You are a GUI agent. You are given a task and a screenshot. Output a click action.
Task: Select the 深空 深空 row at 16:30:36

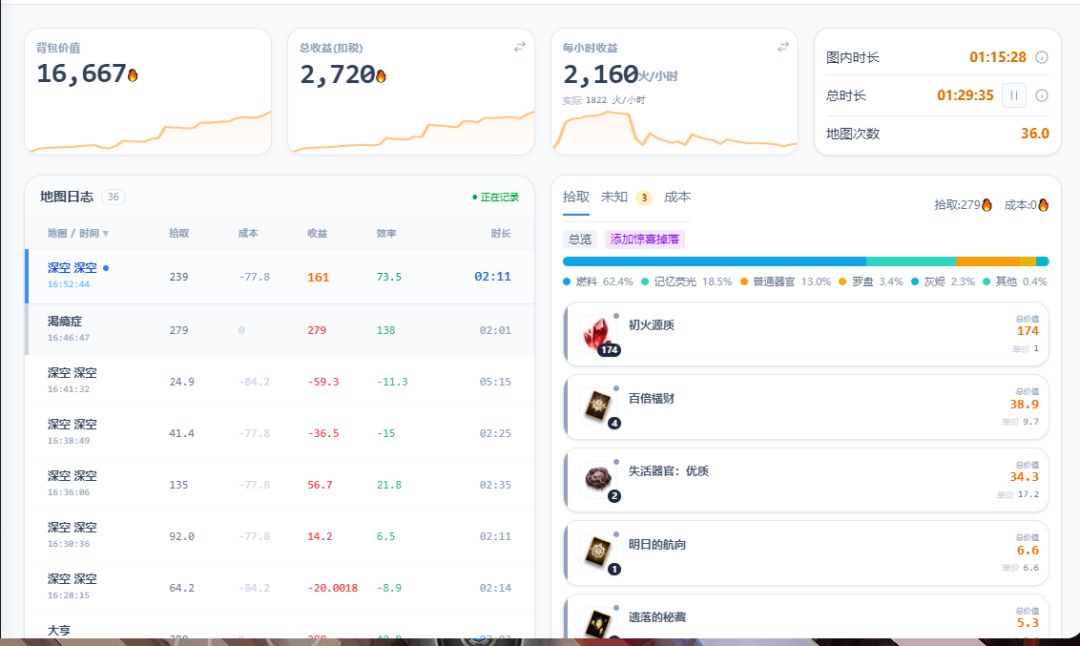coord(280,536)
